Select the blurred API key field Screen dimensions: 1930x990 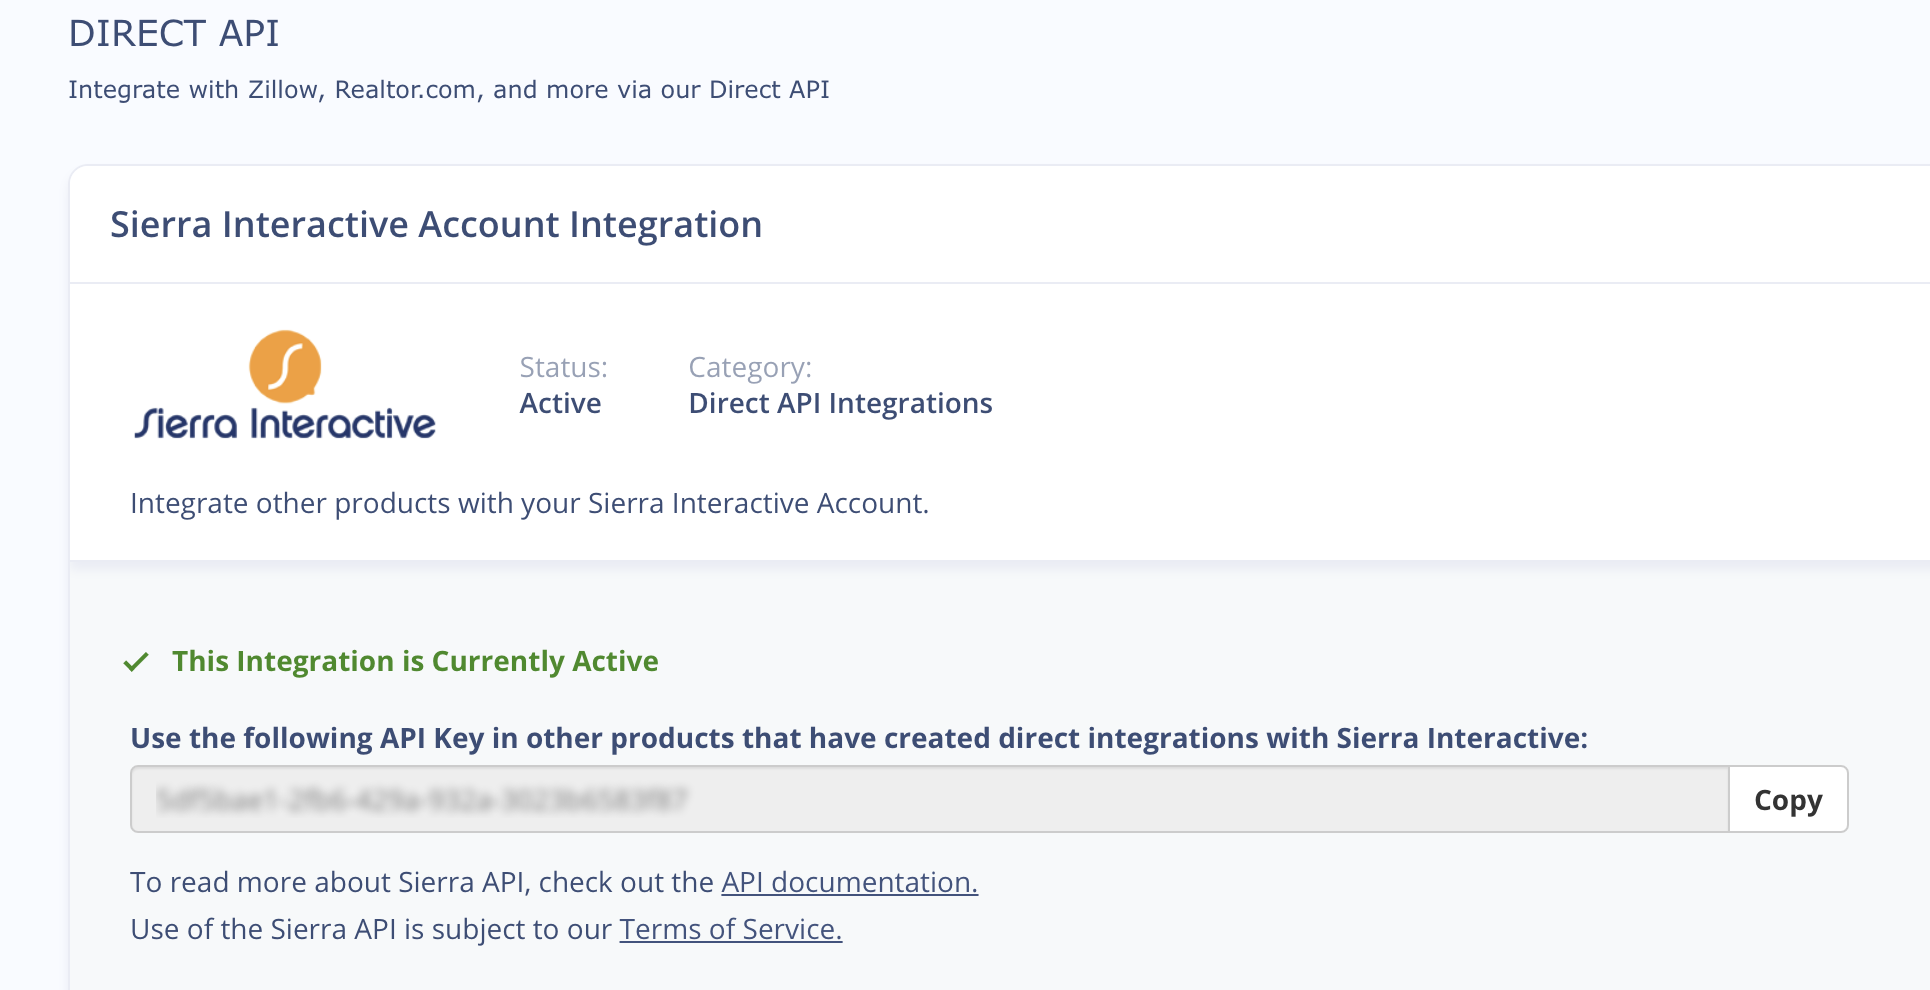click(x=930, y=799)
